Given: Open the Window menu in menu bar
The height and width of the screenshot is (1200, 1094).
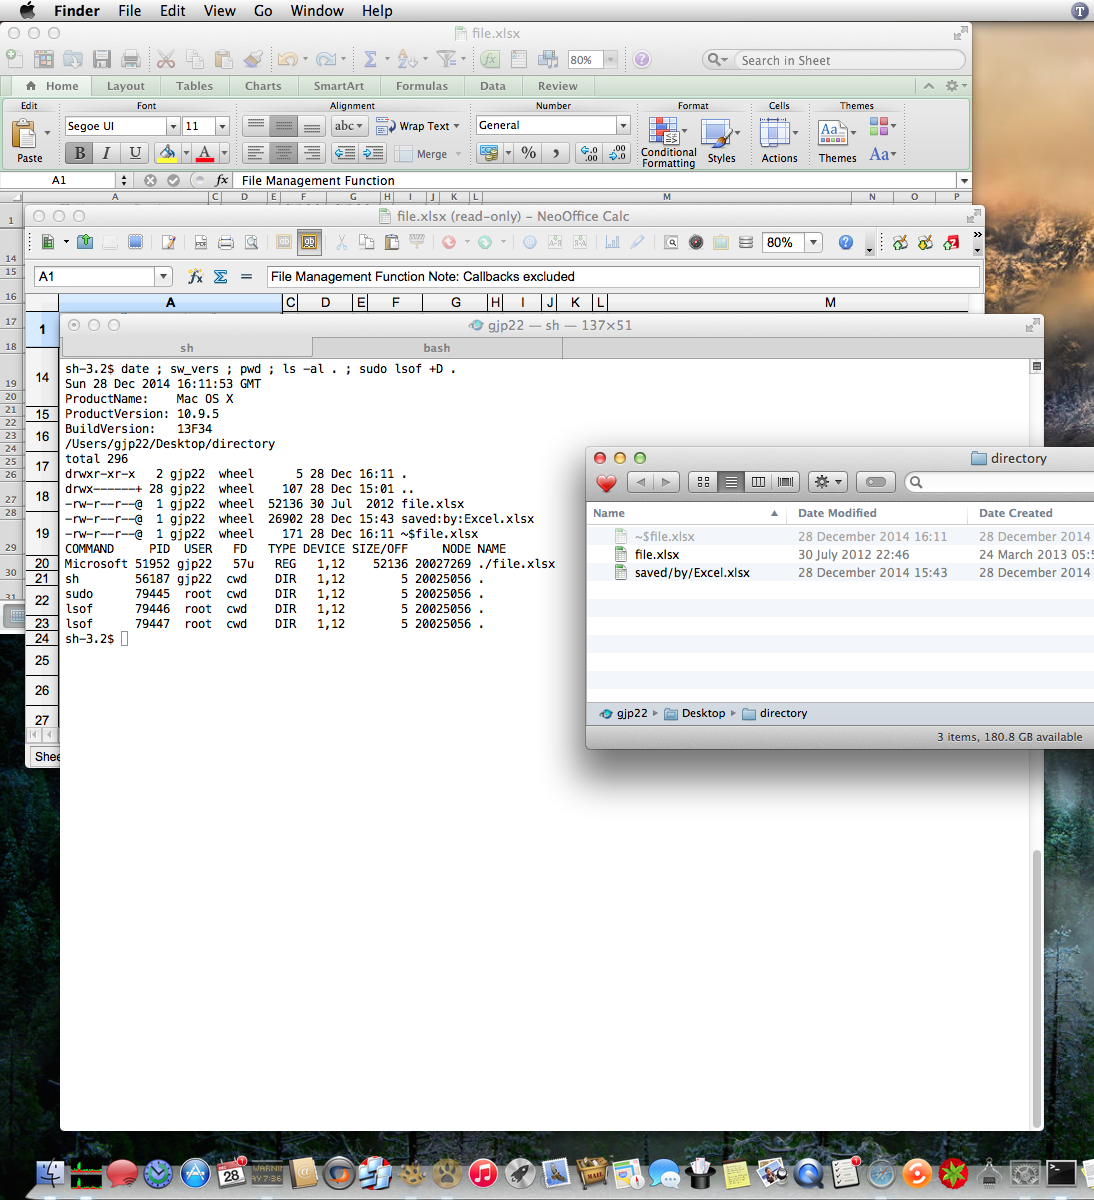Looking at the screenshot, I should click(x=317, y=11).
